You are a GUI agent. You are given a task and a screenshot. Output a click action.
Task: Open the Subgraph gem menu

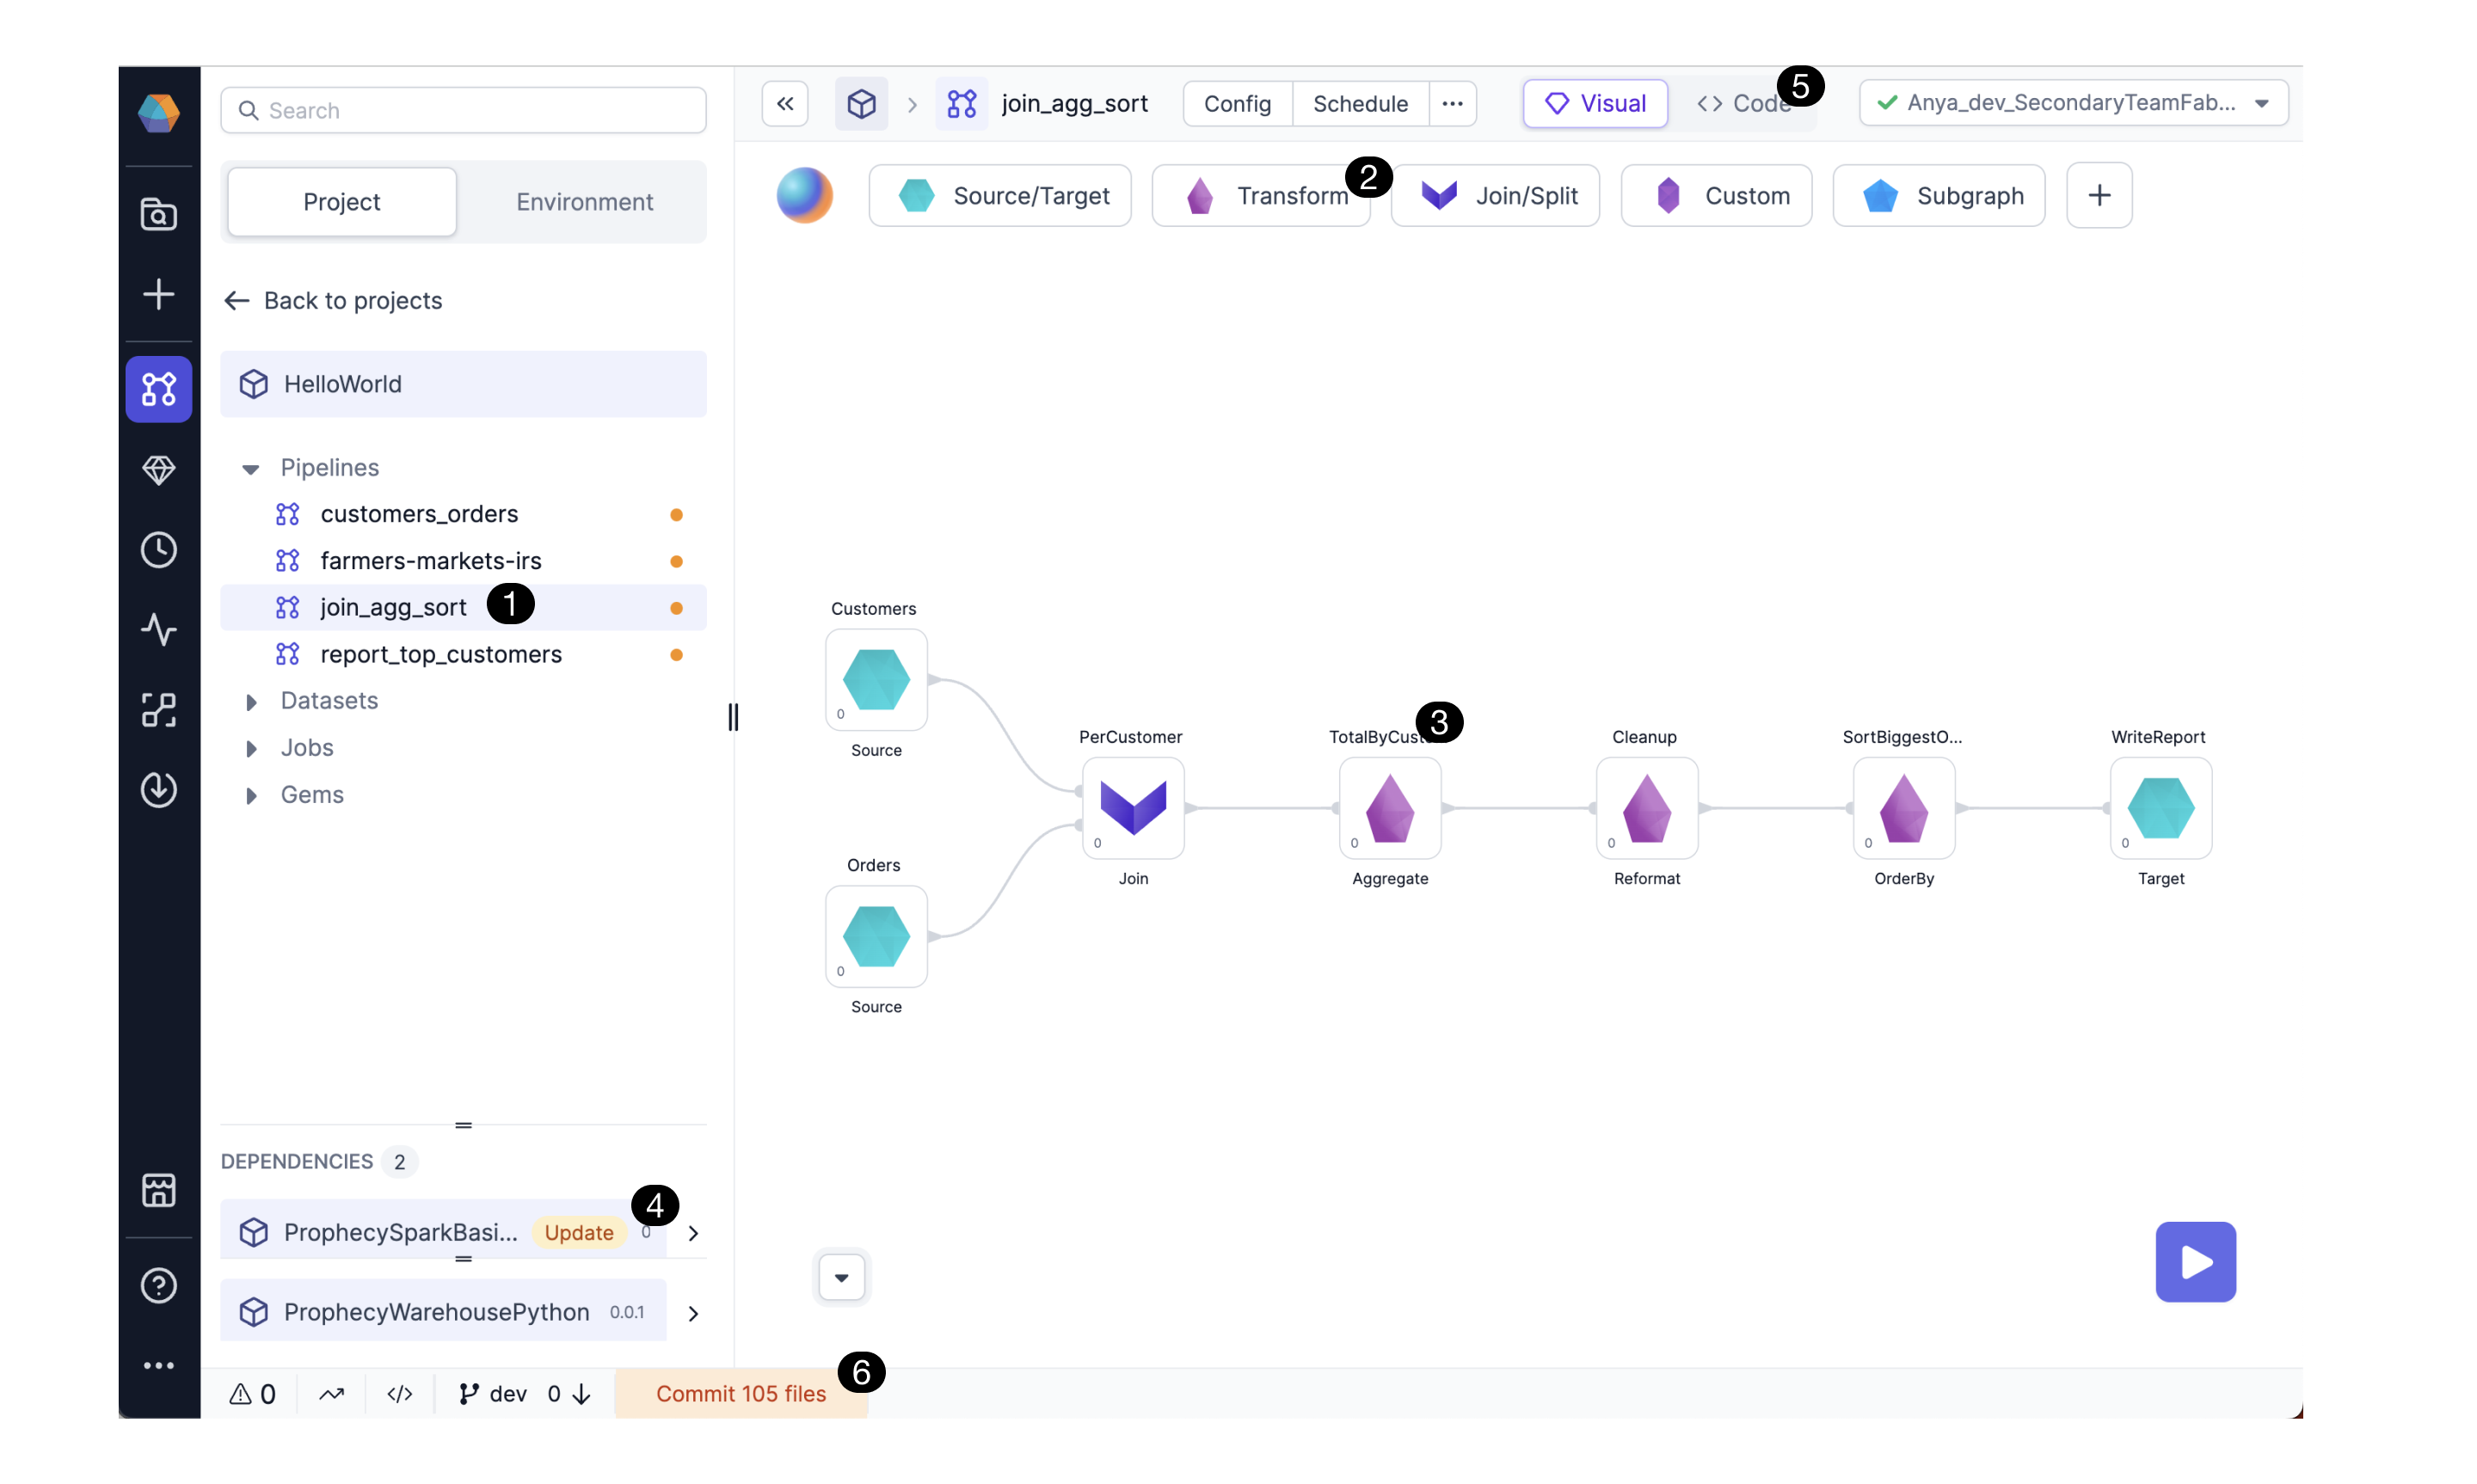(x=1939, y=195)
